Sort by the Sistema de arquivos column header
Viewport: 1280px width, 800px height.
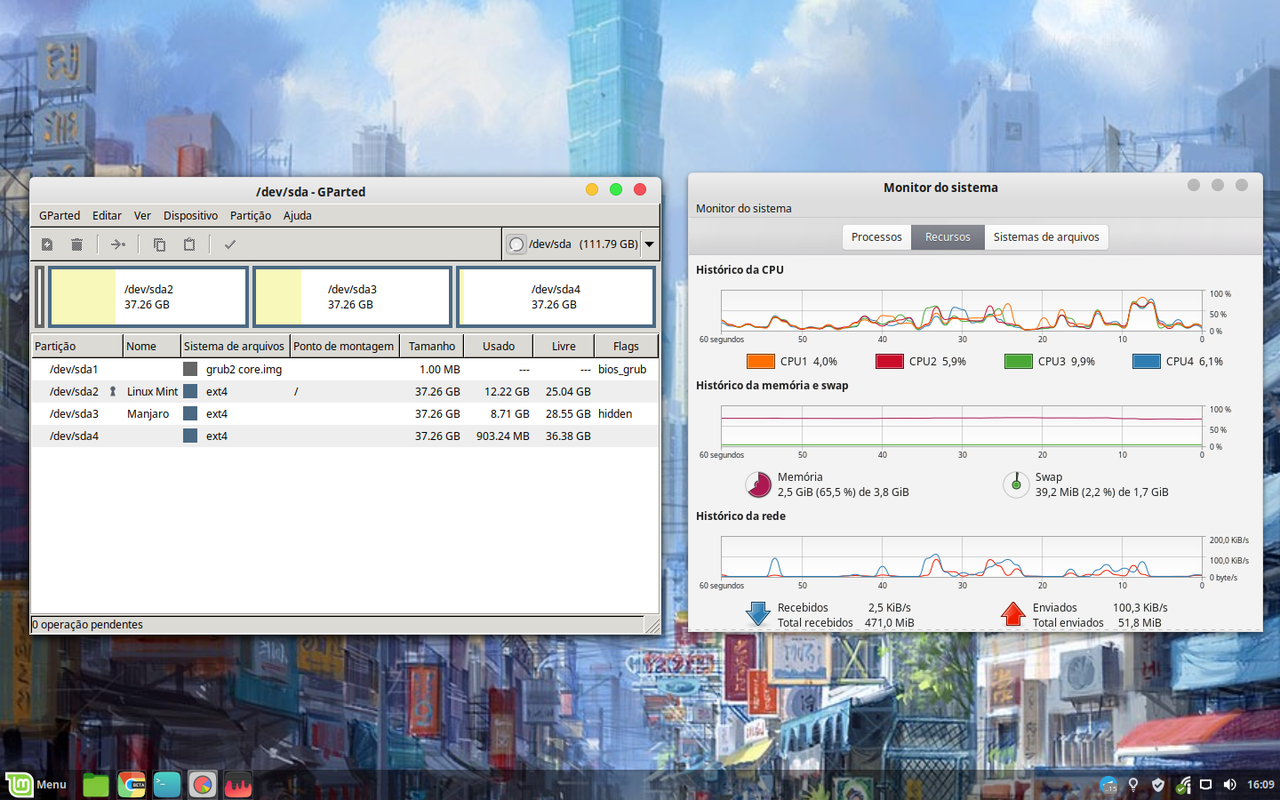235,346
